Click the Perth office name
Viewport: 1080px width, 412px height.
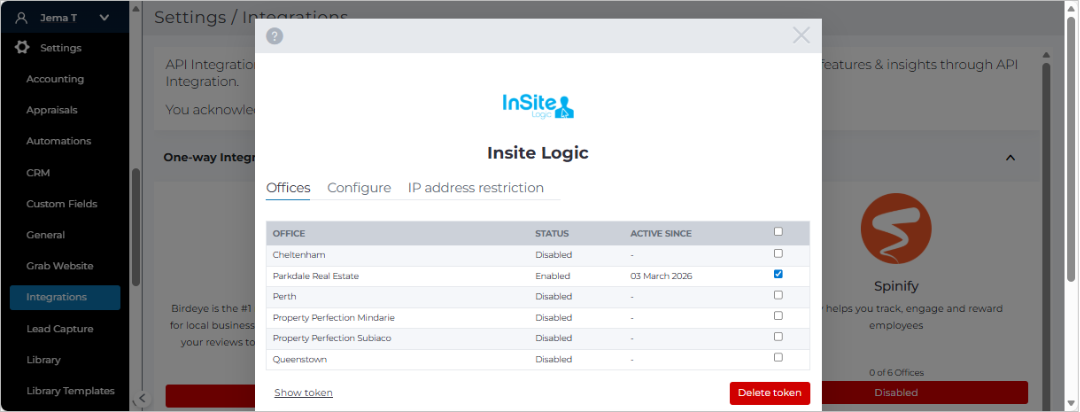284,296
